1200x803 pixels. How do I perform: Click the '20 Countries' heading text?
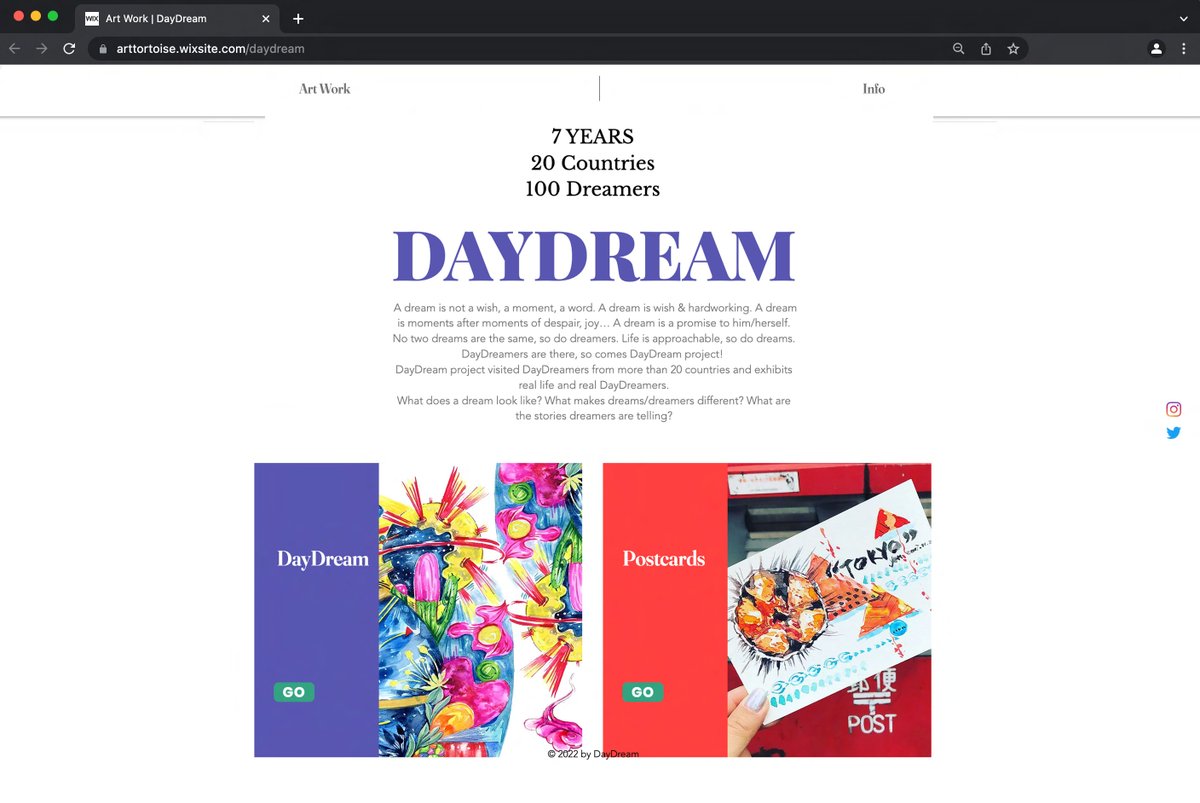(x=592, y=163)
